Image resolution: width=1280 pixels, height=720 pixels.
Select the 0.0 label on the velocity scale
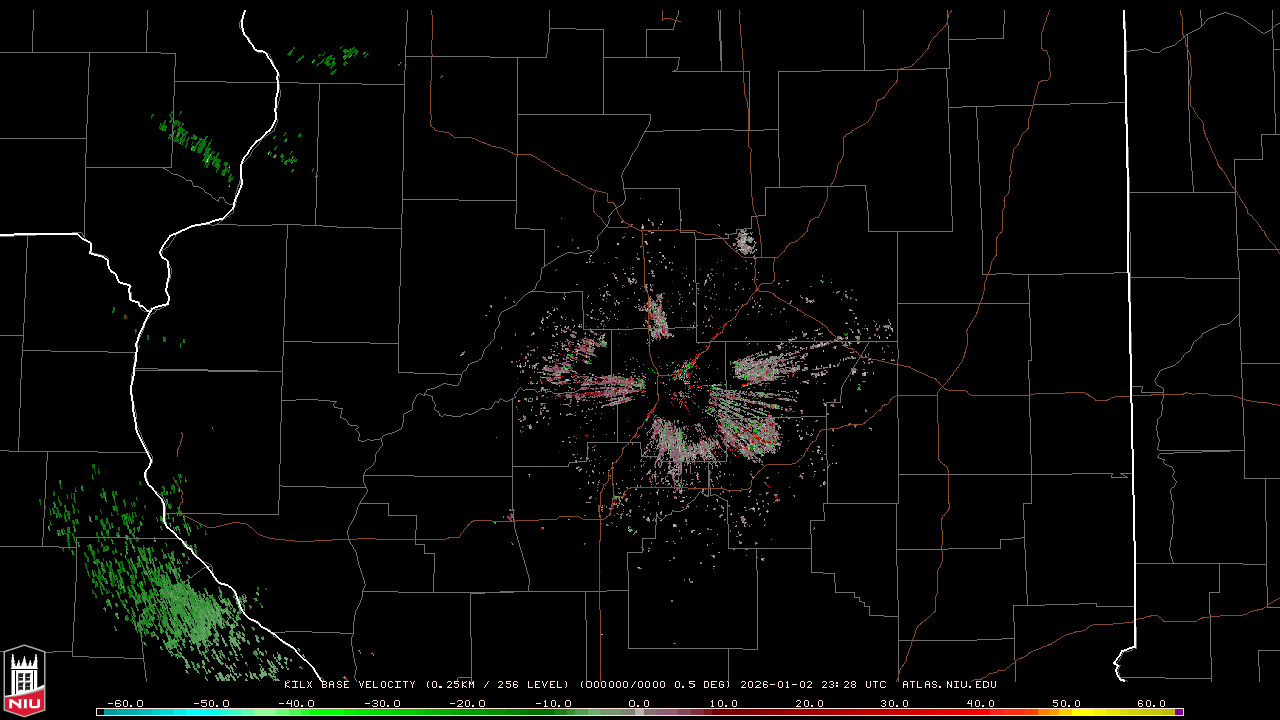coord(639,703)
